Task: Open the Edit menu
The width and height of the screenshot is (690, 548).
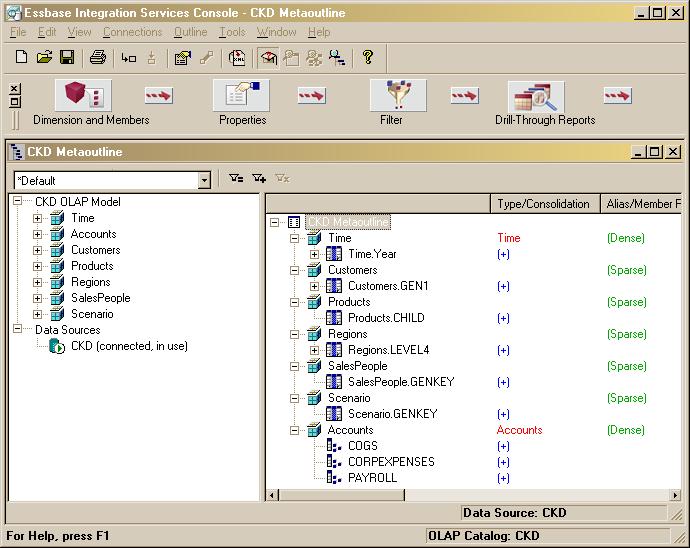Action: point(47,32)
